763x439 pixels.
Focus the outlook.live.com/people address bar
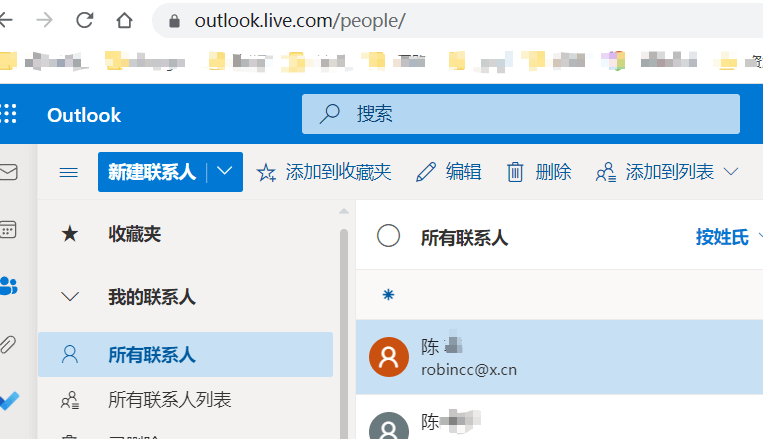click(x=457, y=20)
